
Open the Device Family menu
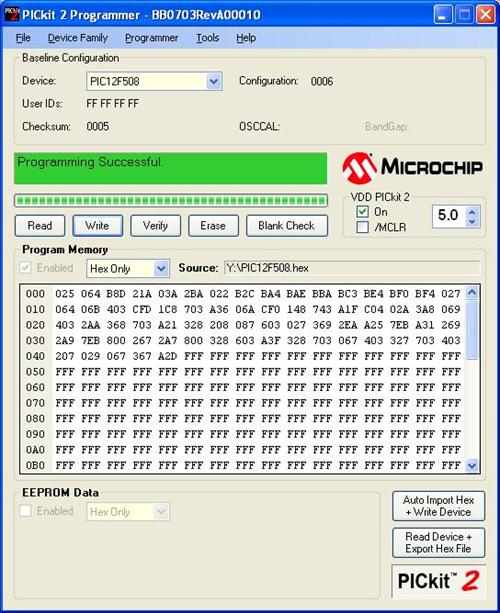coord(78,38)
